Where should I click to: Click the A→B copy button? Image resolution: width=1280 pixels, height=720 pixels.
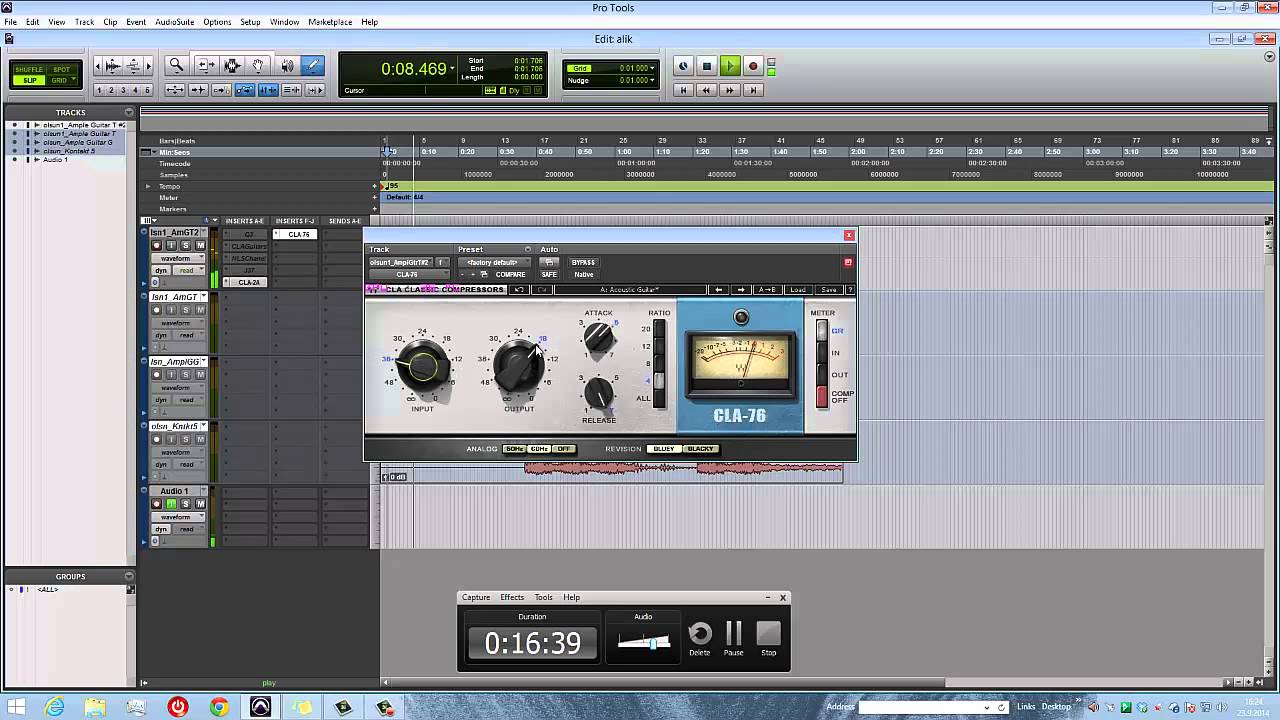767,290
